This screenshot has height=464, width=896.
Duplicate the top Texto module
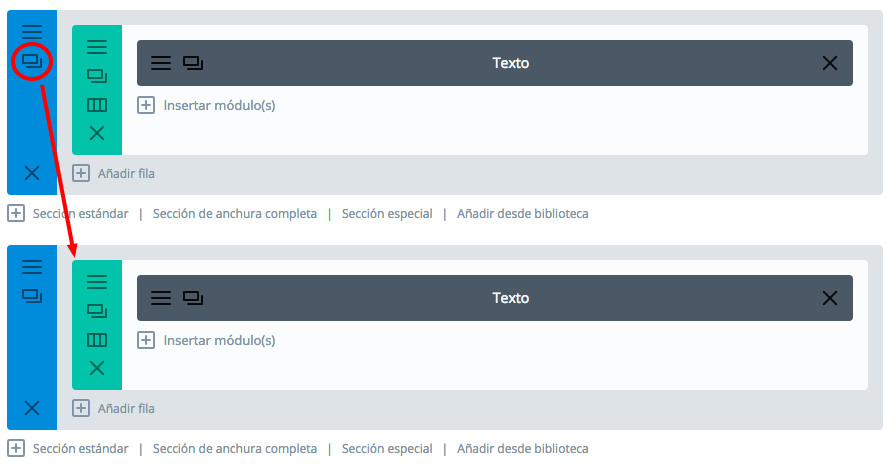point(193,63)
